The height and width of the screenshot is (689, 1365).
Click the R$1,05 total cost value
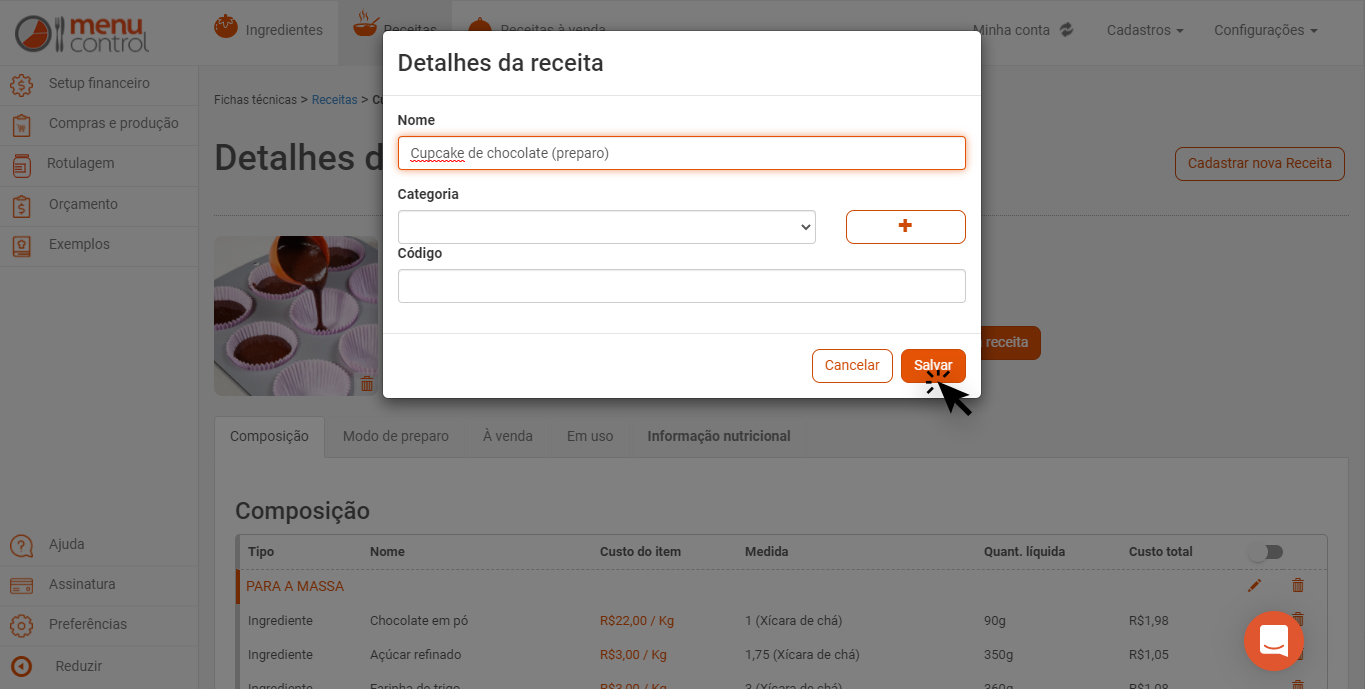(1149, 655)
